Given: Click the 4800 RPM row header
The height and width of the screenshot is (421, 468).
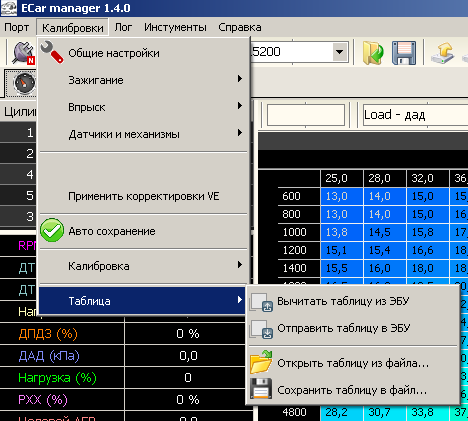Looking at the screenshot, I should point(299,412).
